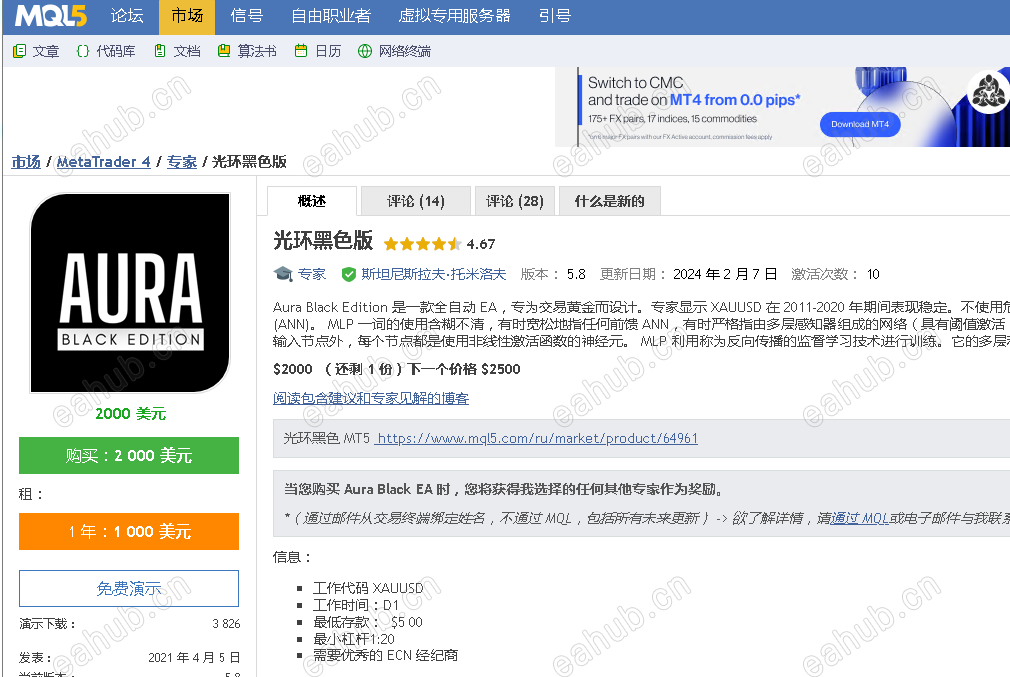1010x677 pixels.
Task: Click the green 购买: 2 000 美元 button
Action: pos(129,455)
